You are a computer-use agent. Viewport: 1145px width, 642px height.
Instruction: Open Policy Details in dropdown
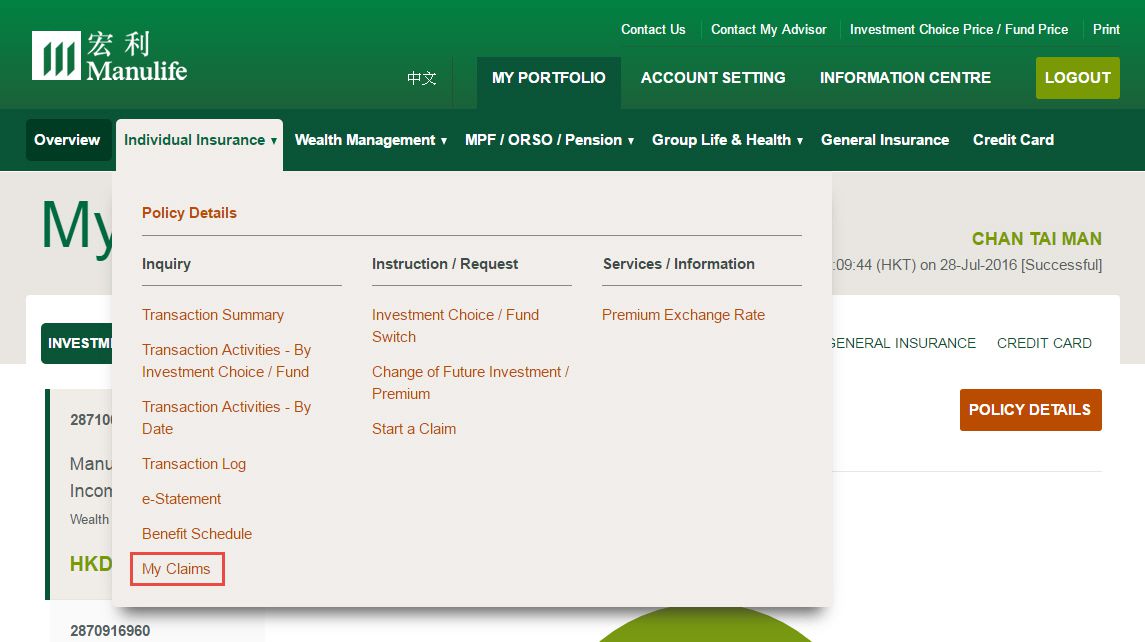tap(189, 213)
